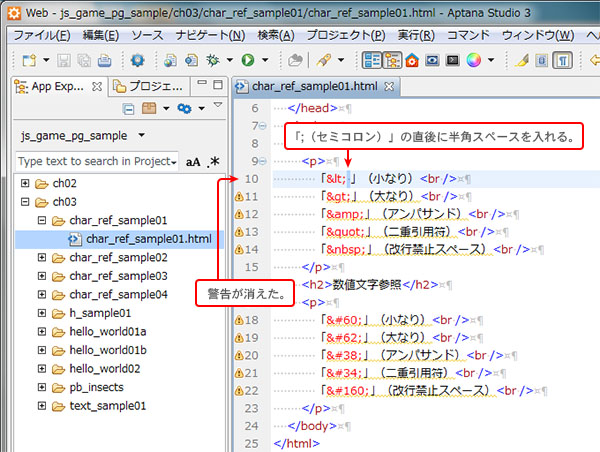The image size is (600, 452).
Task: Open the Terminal console icon
Action: 453,60
